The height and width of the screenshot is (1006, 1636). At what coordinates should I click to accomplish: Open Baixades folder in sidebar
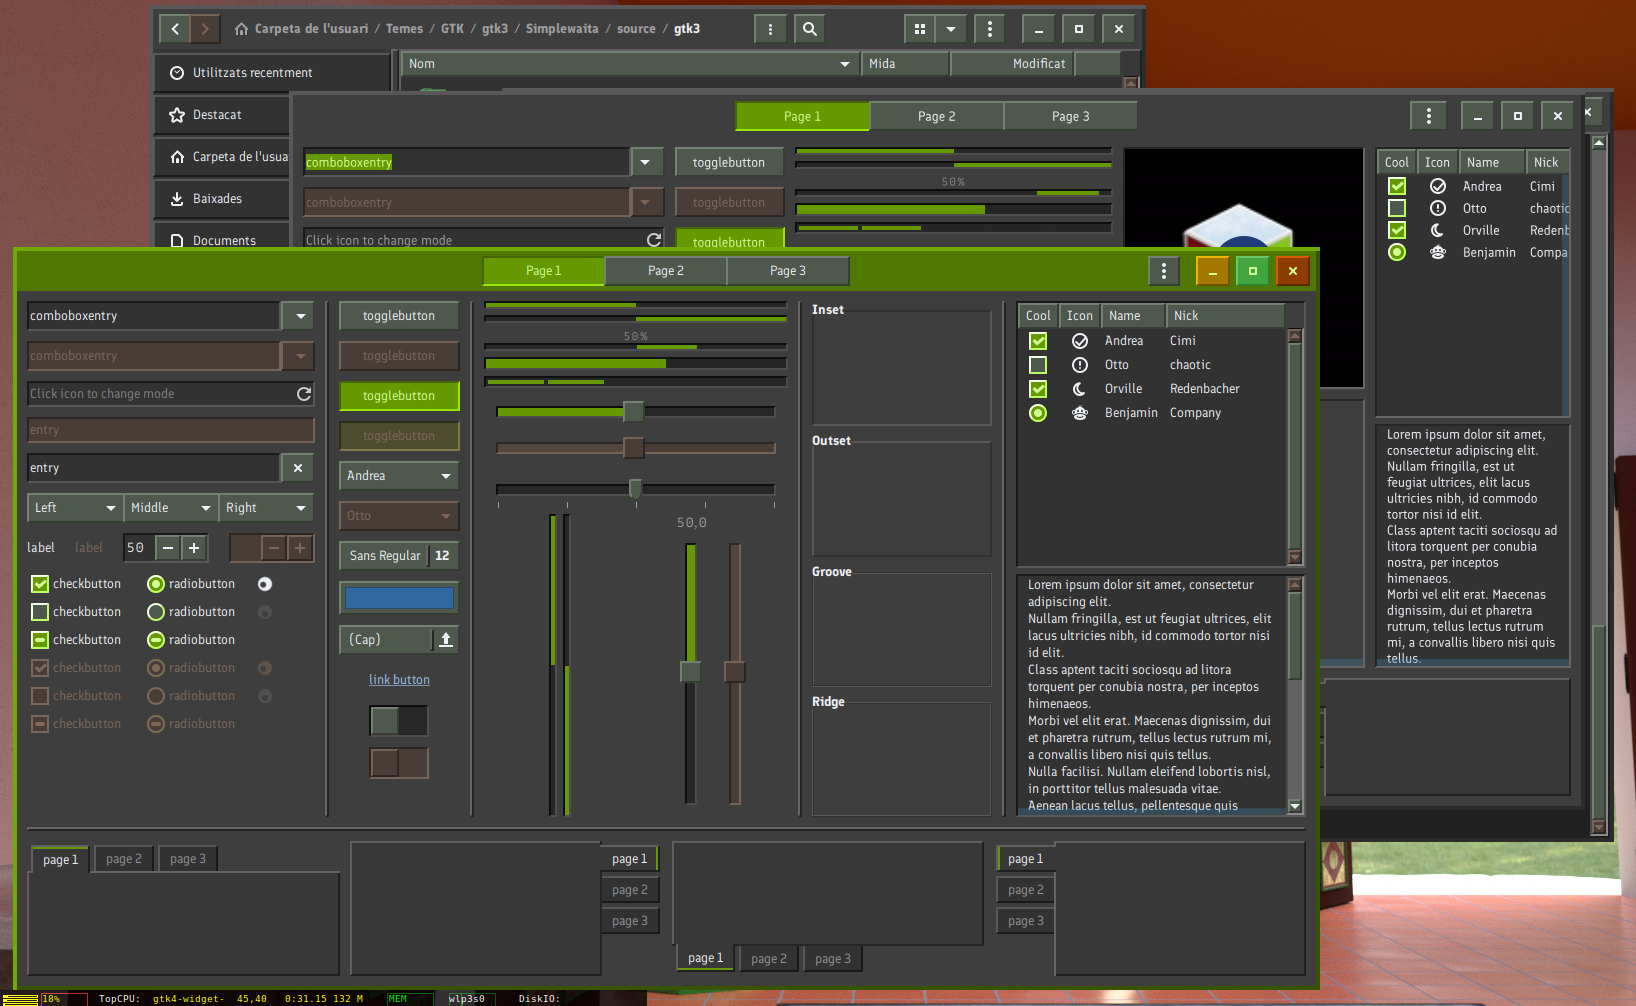tap(217, 199)
